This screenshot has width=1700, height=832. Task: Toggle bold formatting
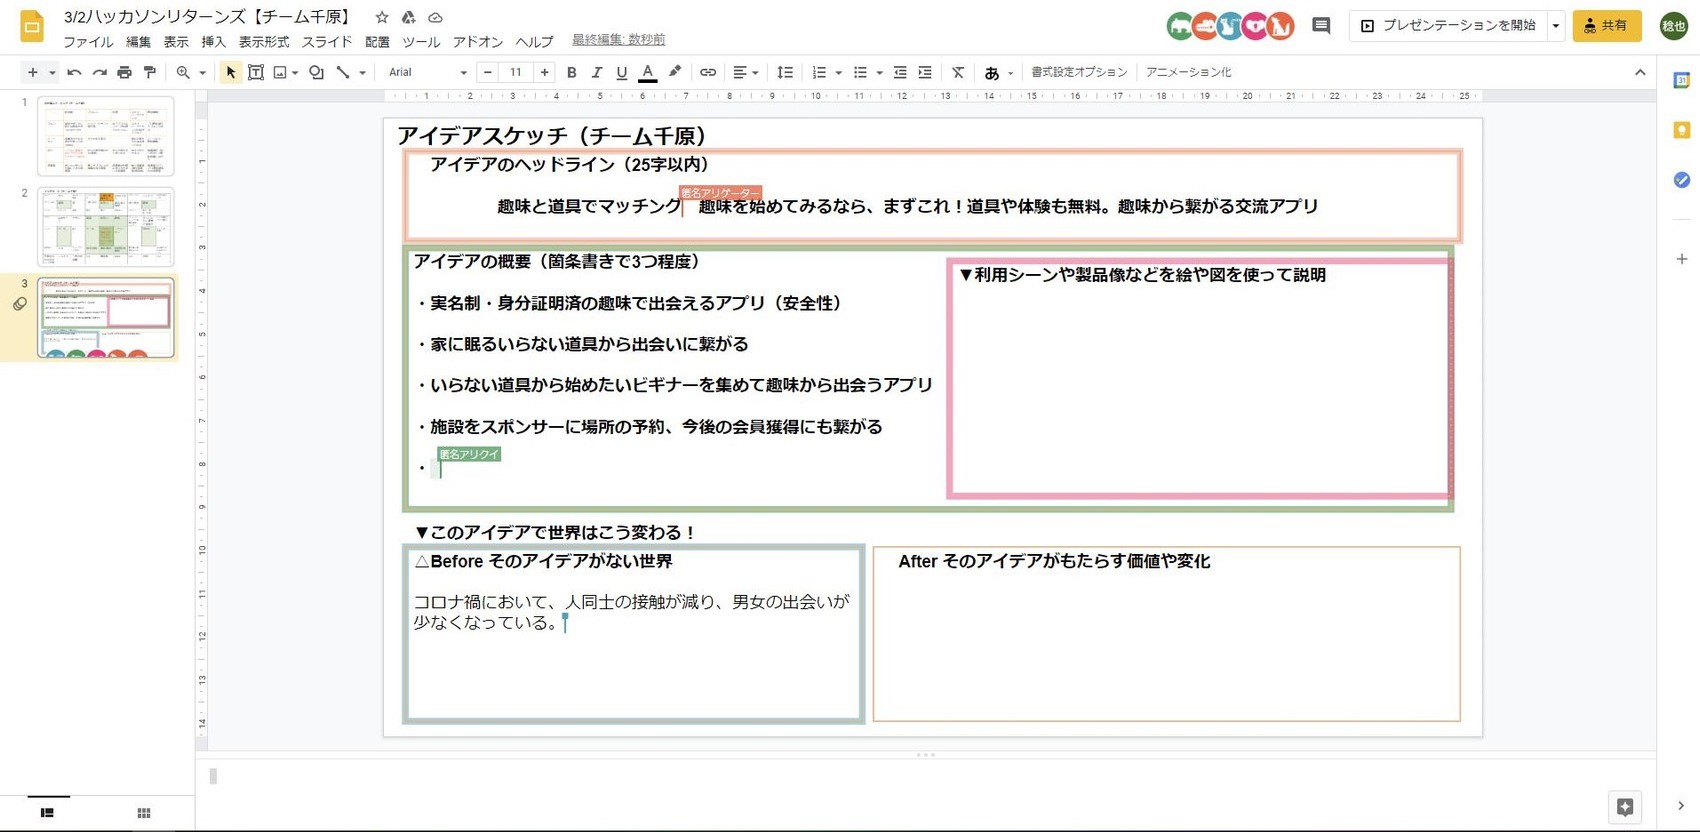[x=571, y=72]
